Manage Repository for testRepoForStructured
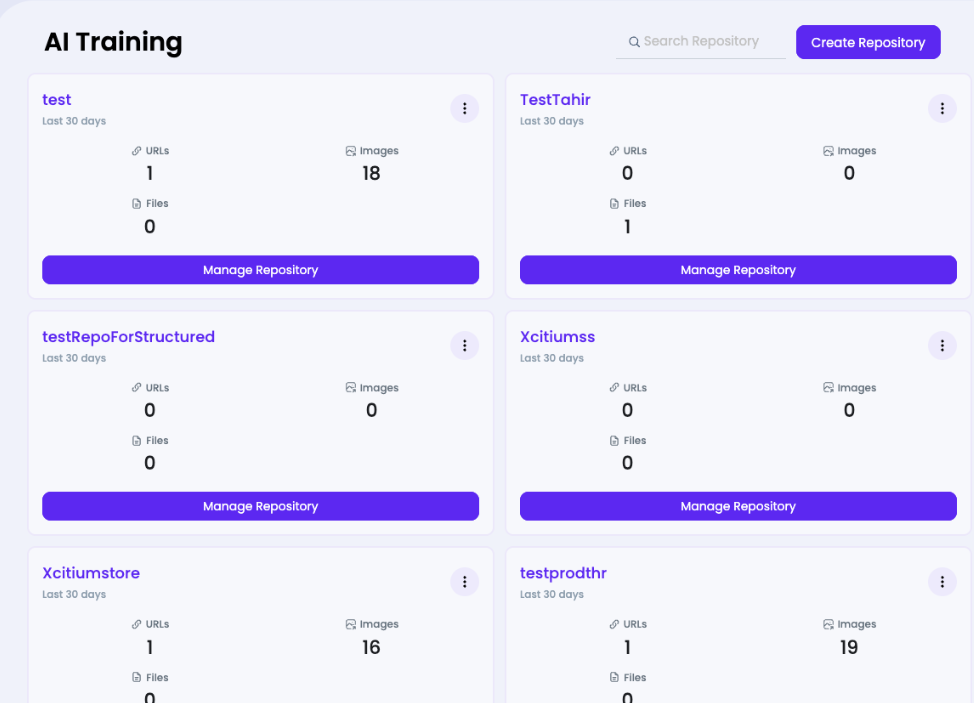 pos(261,506)
